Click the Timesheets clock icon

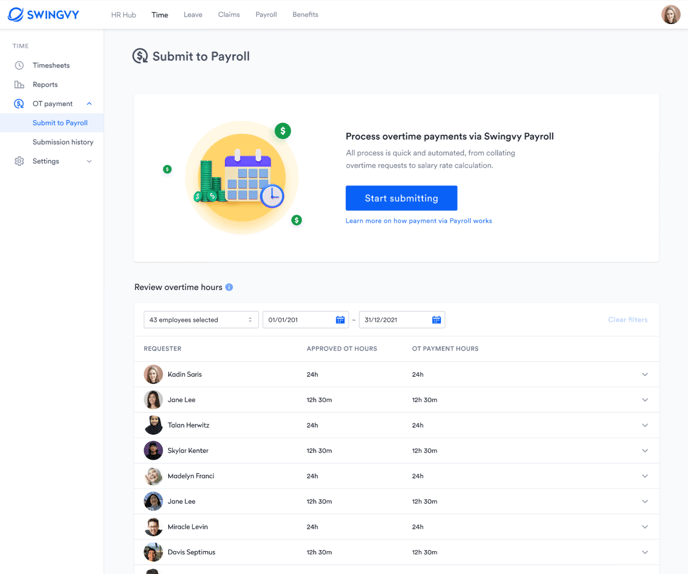coord(19,65)
